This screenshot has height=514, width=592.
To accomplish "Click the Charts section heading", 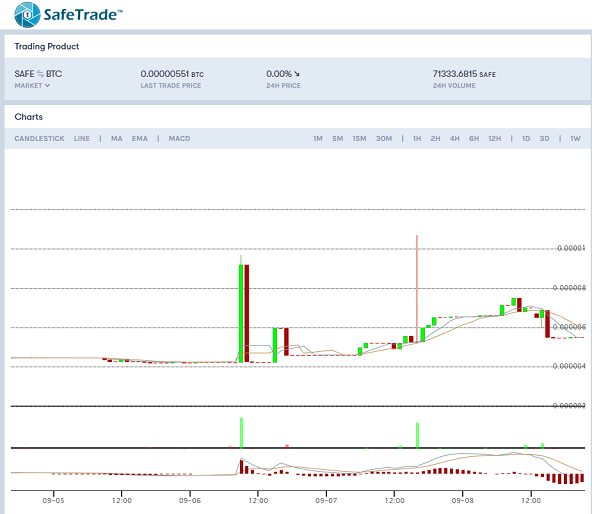I will pyautogui.click(x=29, y=117).
